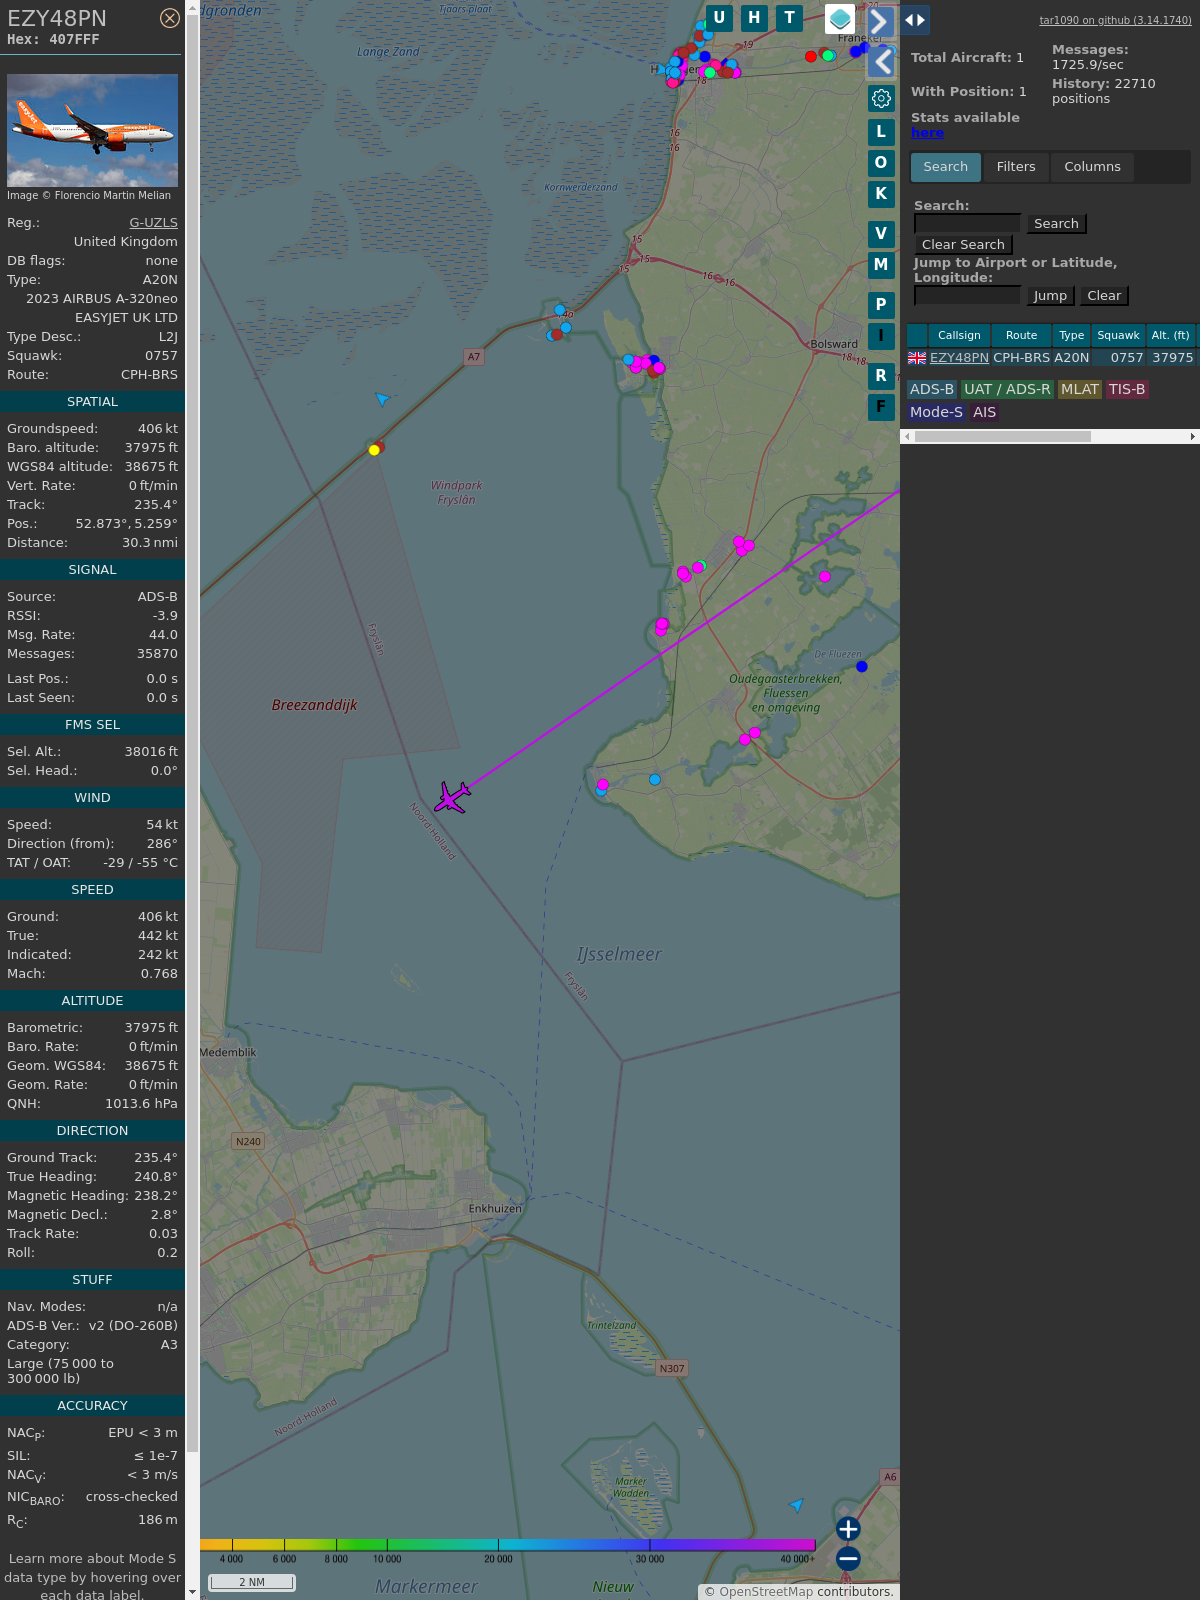1200x1600 pixels.
Task: Open the map layer switcher icon
Action: click(x=840, y=18)
